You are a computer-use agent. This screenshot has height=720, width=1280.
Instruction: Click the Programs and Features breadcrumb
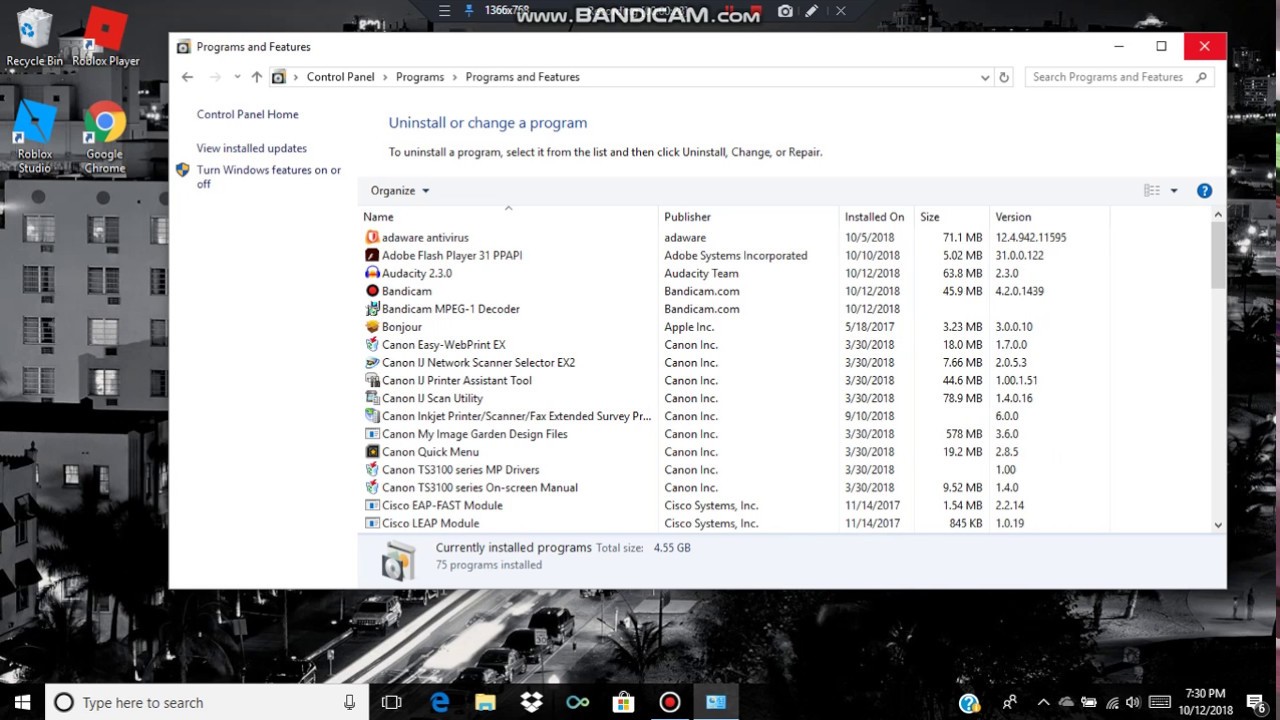point(522,77)
